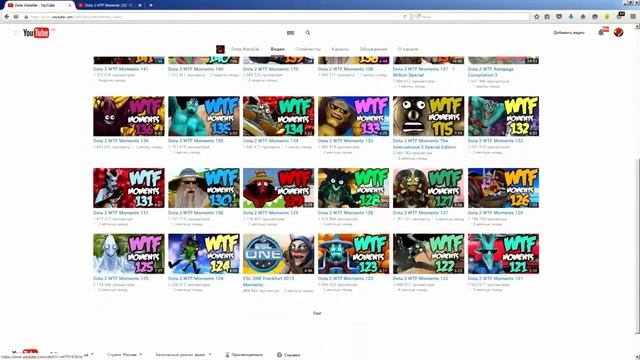
Task: Open the WTF Moments 124 thumbnail
Action: coord(204,254)
